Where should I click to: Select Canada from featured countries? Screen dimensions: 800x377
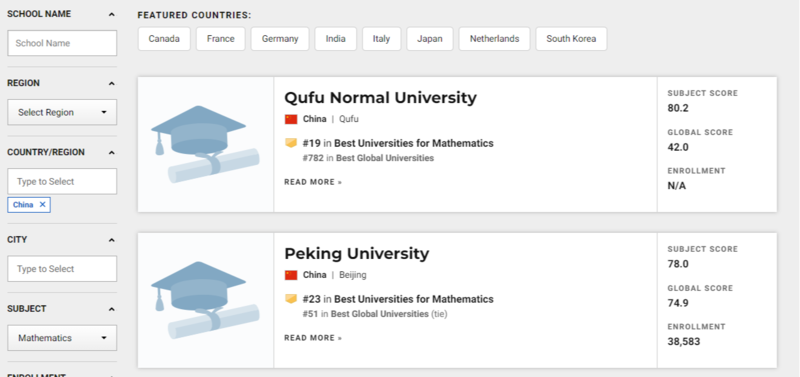point(164,39)
